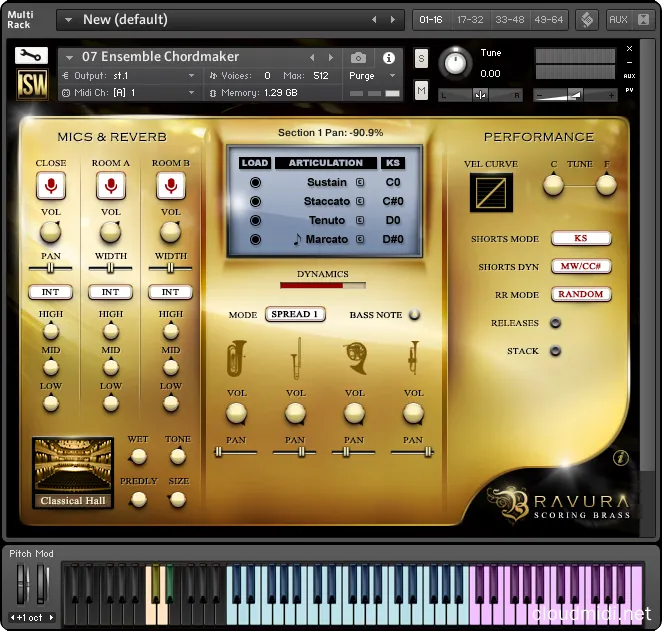Toggle the ROOM A microphone button
The image size is (662, 631).
click(x=111, y=185)
